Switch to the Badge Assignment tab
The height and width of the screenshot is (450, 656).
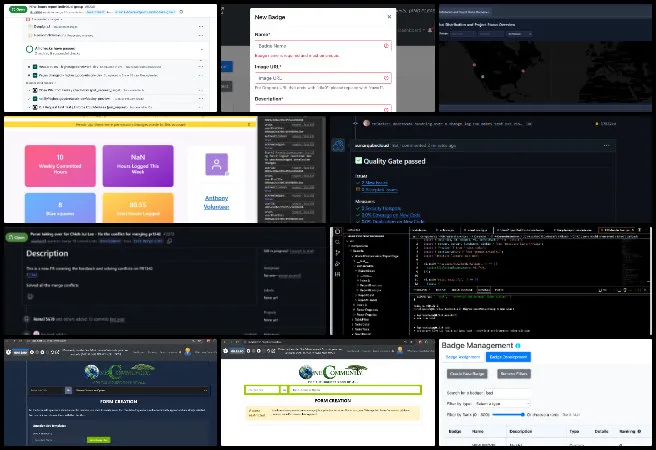(x=463, y=357)
